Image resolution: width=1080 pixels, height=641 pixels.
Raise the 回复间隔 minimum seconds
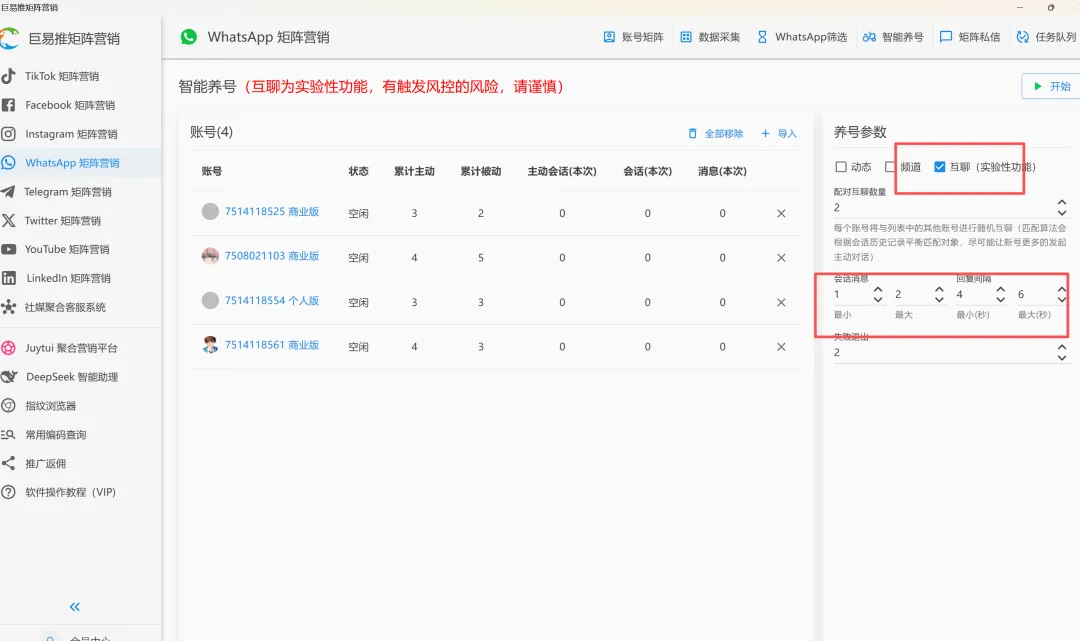[x=1000, y=289]
